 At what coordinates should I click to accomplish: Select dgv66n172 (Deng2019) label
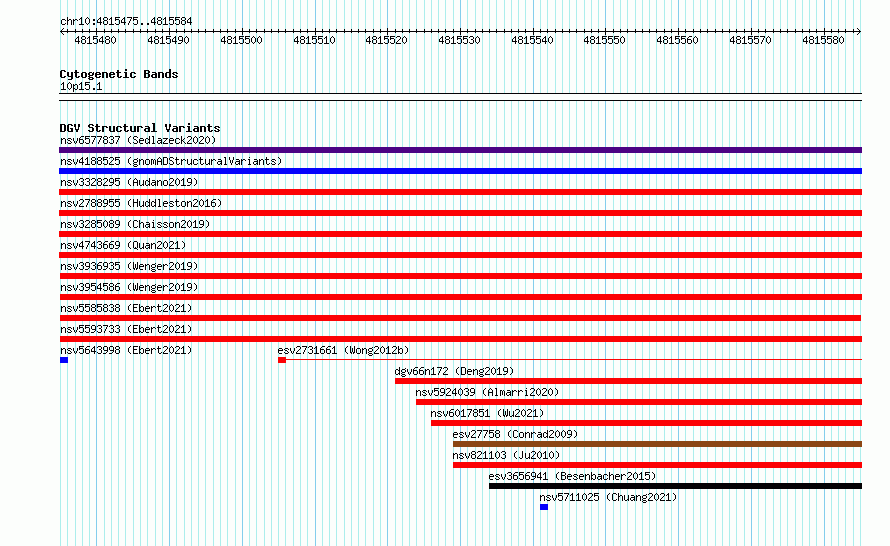[454, 371]
